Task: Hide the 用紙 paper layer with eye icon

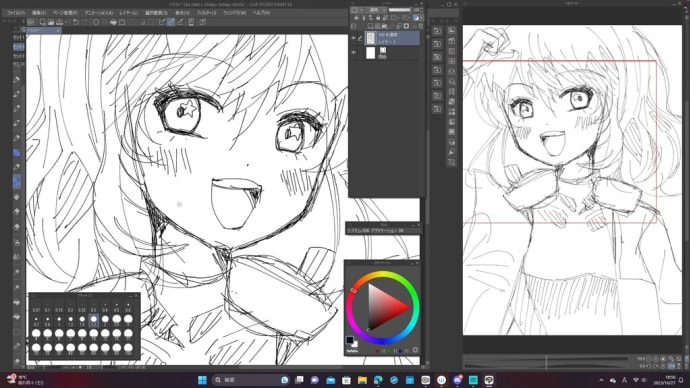Action: point(353,52)
